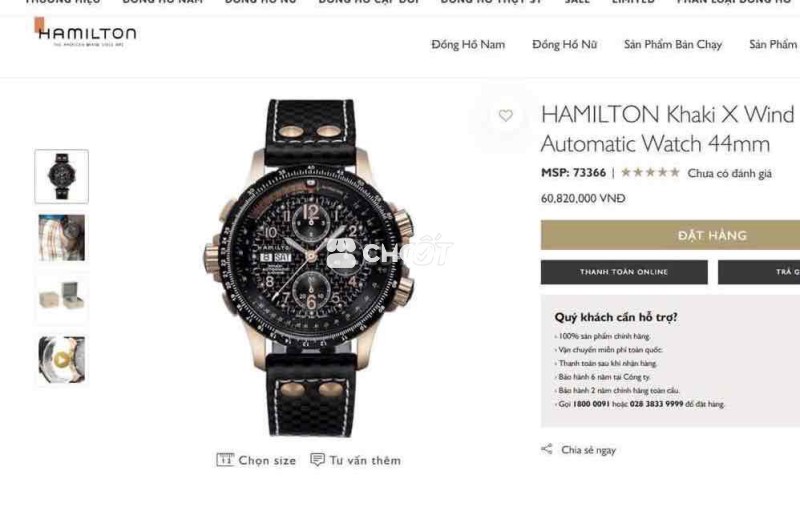800x507 pixels.
Task: Click the main watch product image
Action: (x=311, y=268)
